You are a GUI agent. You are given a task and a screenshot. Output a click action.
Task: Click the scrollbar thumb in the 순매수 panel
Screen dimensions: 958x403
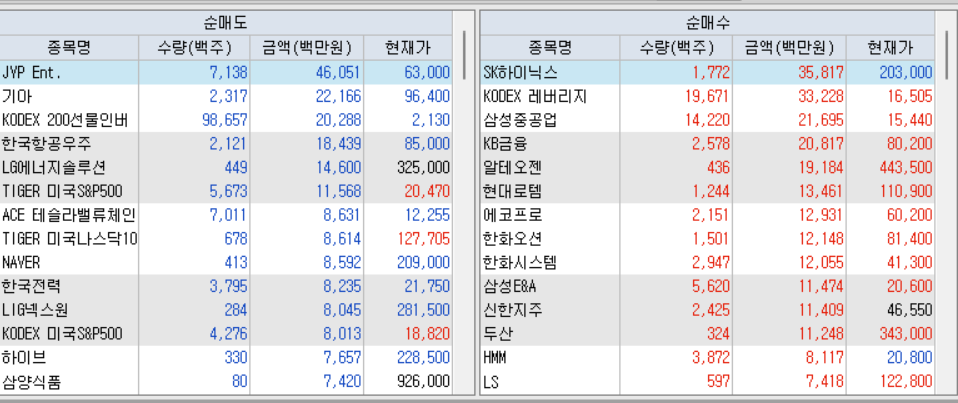coord(947,53)
